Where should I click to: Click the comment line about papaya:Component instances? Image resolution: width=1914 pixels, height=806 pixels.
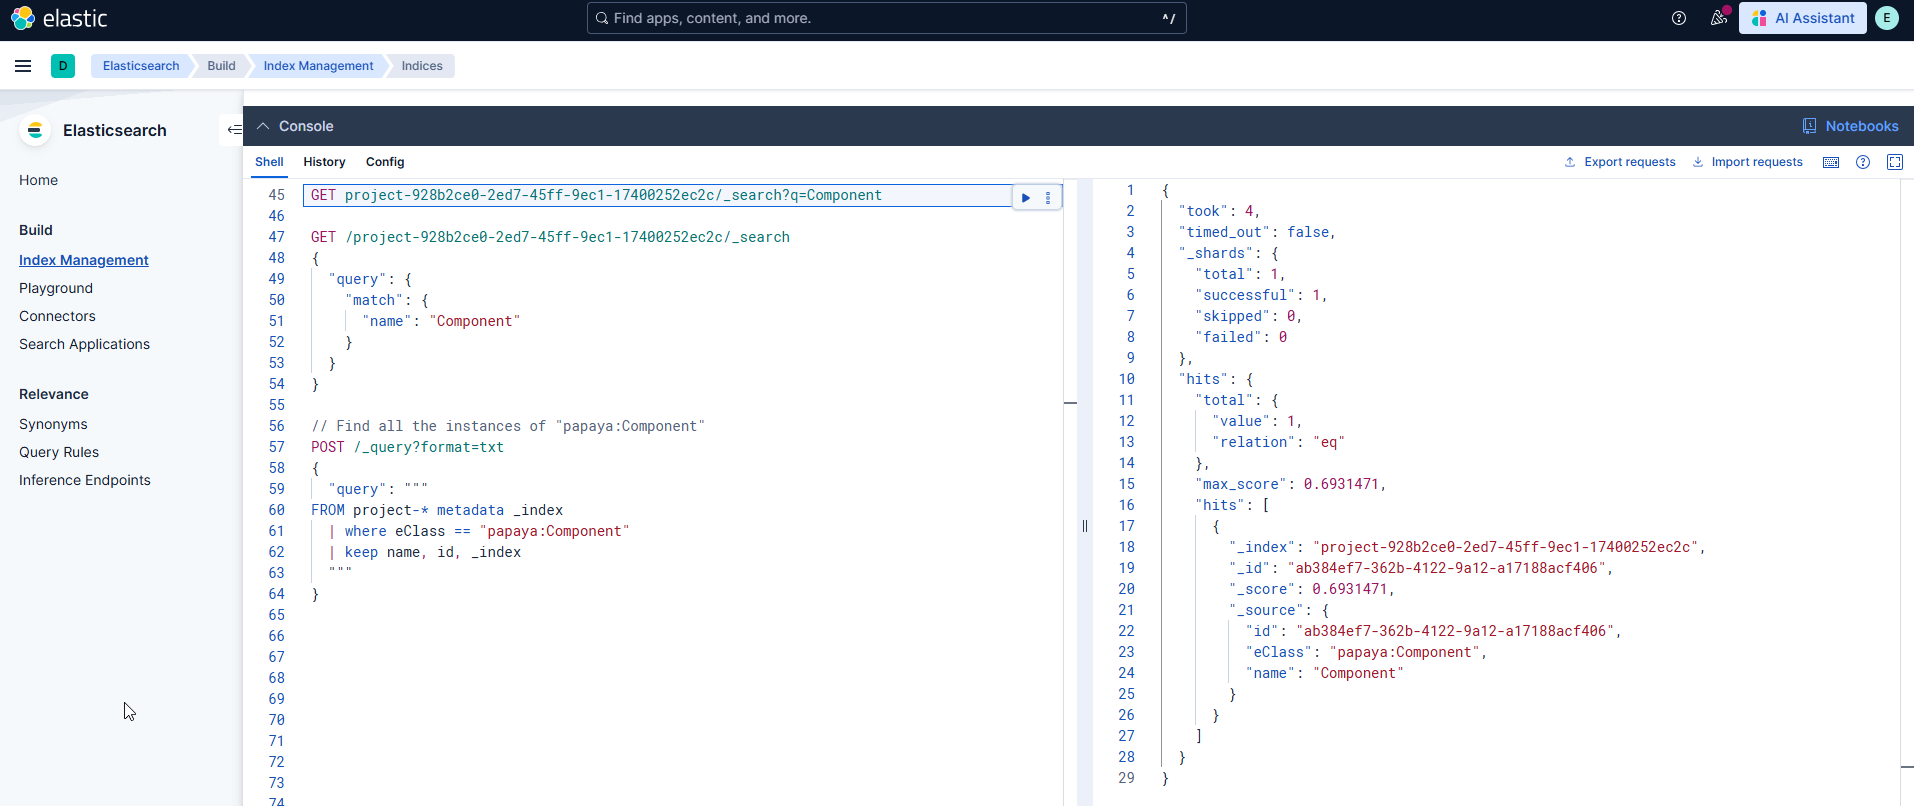[x=508, y=426]
